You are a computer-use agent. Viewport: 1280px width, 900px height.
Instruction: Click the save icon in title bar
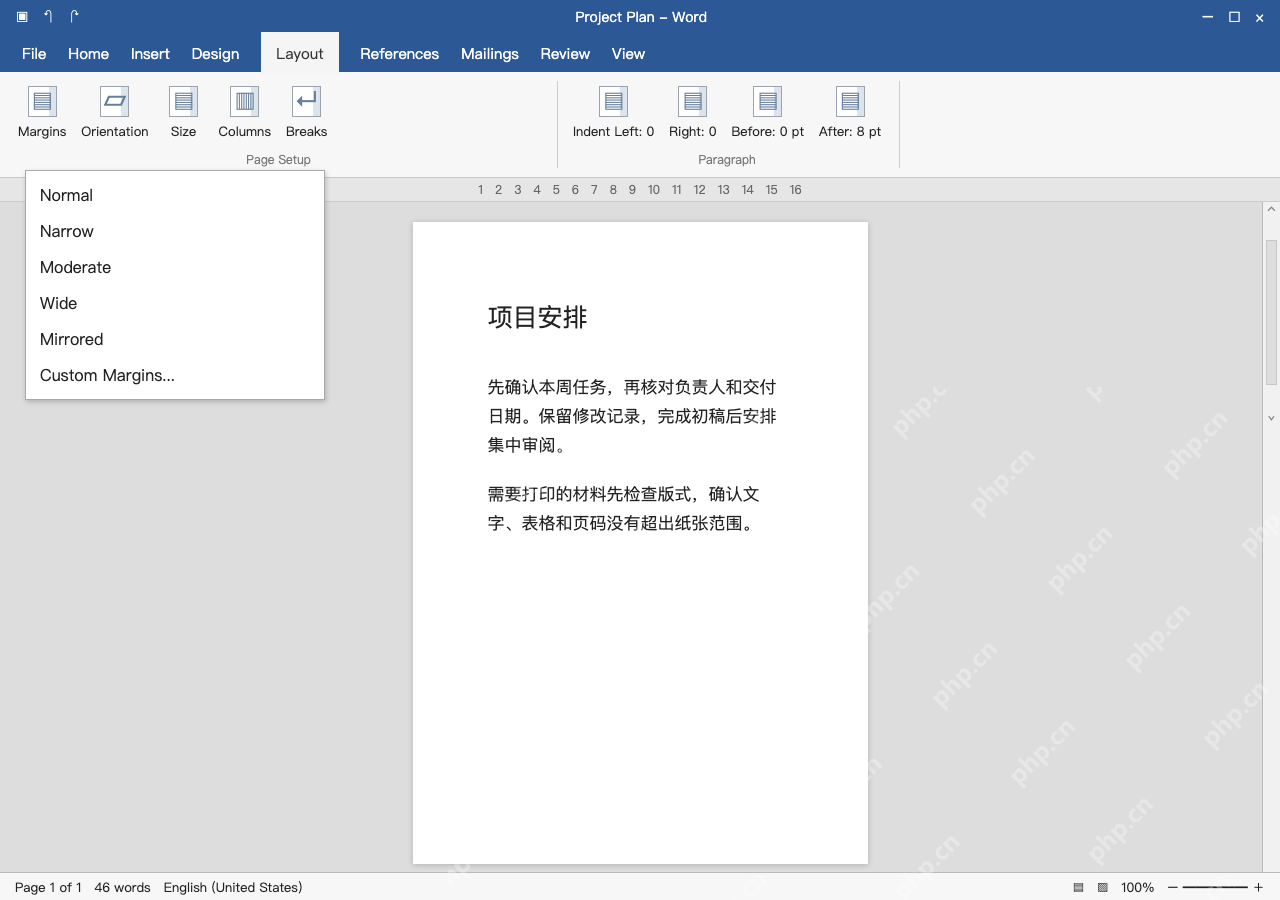click(x=22, y=17)
